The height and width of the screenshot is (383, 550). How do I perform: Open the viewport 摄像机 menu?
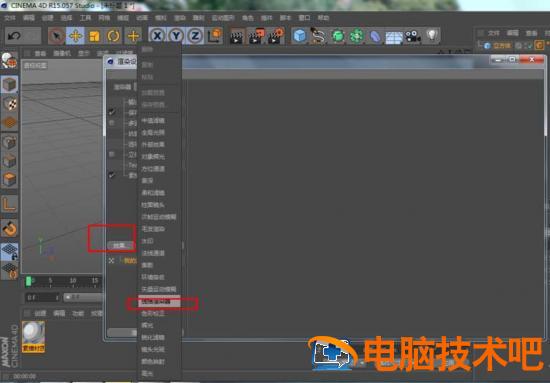click(x=62, y=53)
